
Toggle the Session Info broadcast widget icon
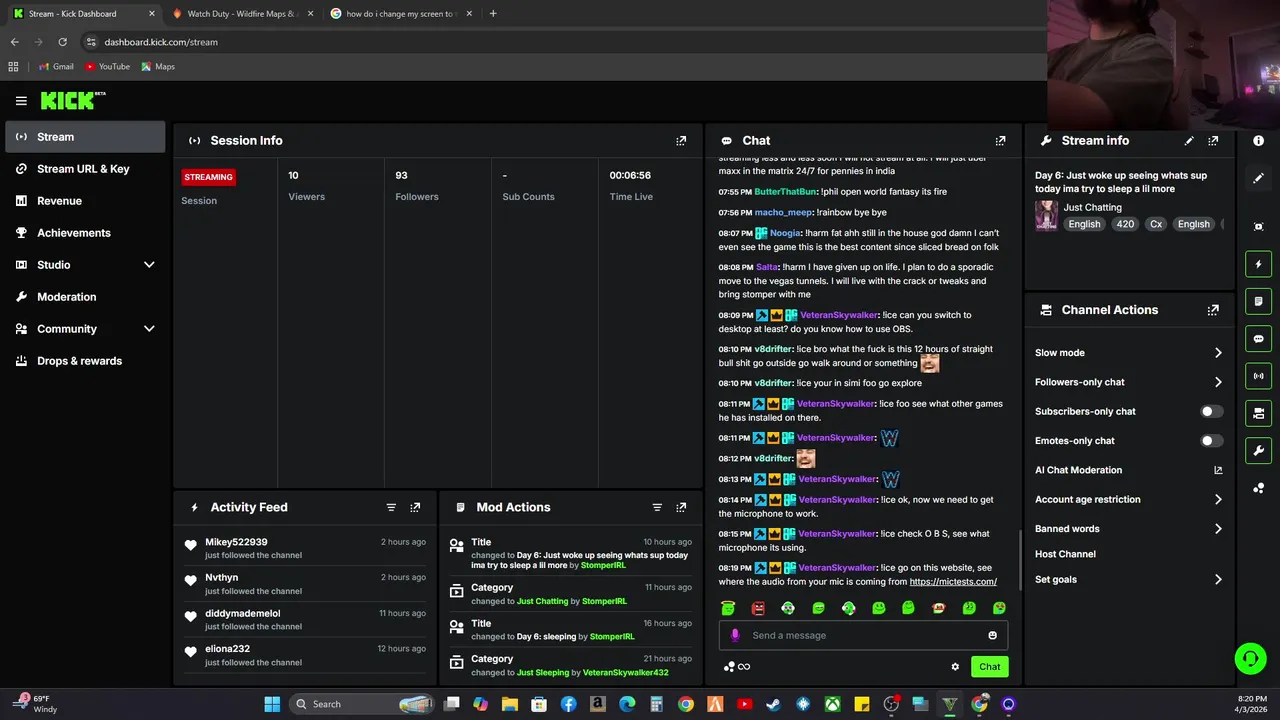pyautogui.click(x=1258, y=376)
